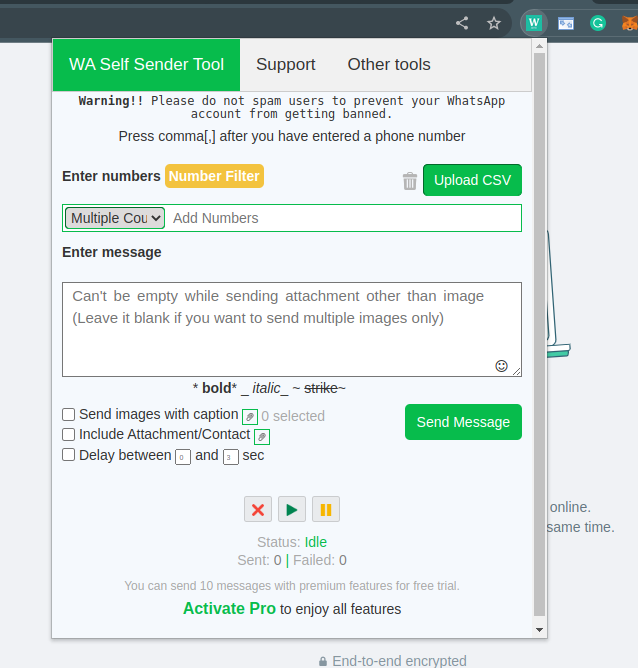This screenshot has width=638, height=668.
Task: Click the Enter numbers label
Action: point(111,176)
